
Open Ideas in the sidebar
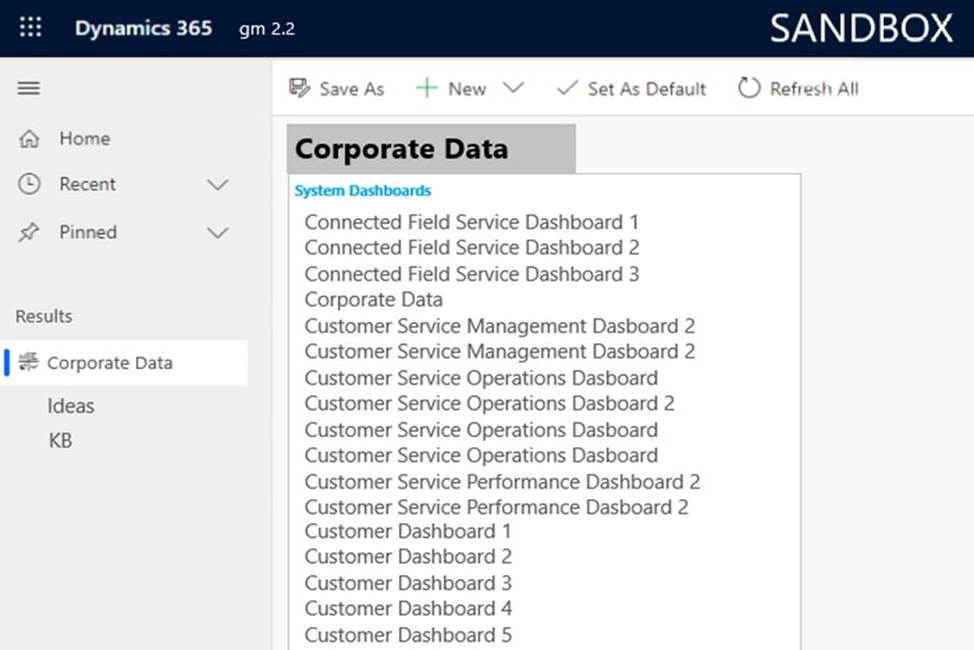click(x=71, y=406)
